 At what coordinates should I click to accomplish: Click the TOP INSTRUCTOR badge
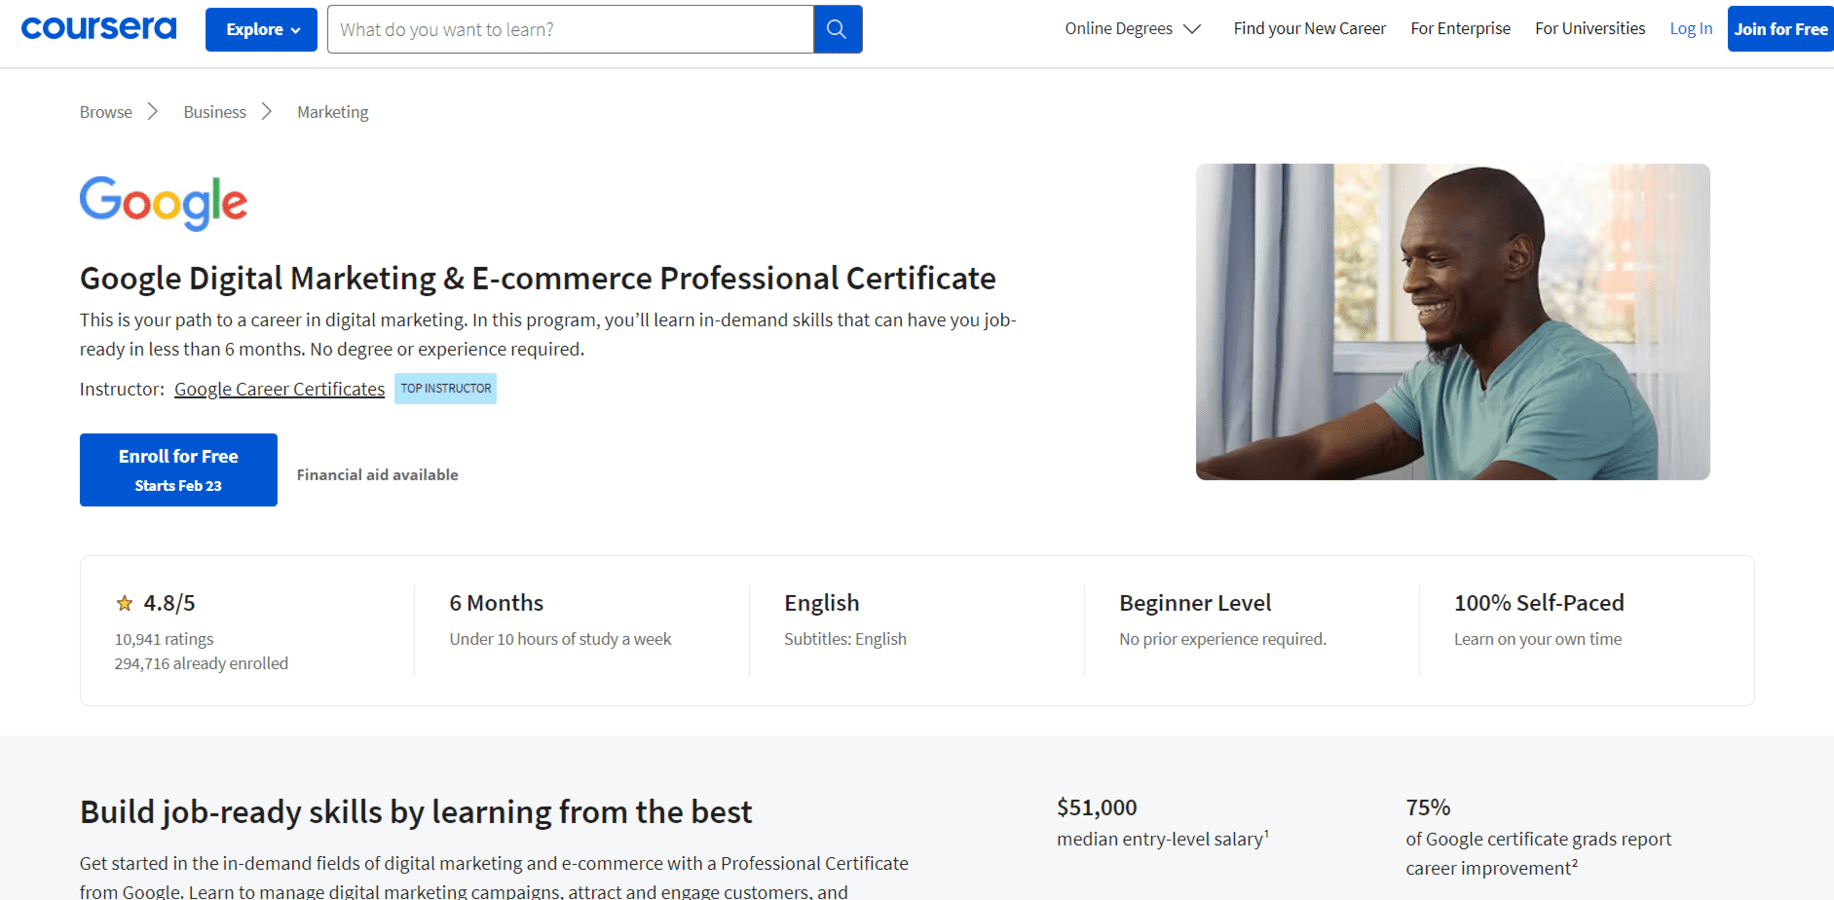445,388
